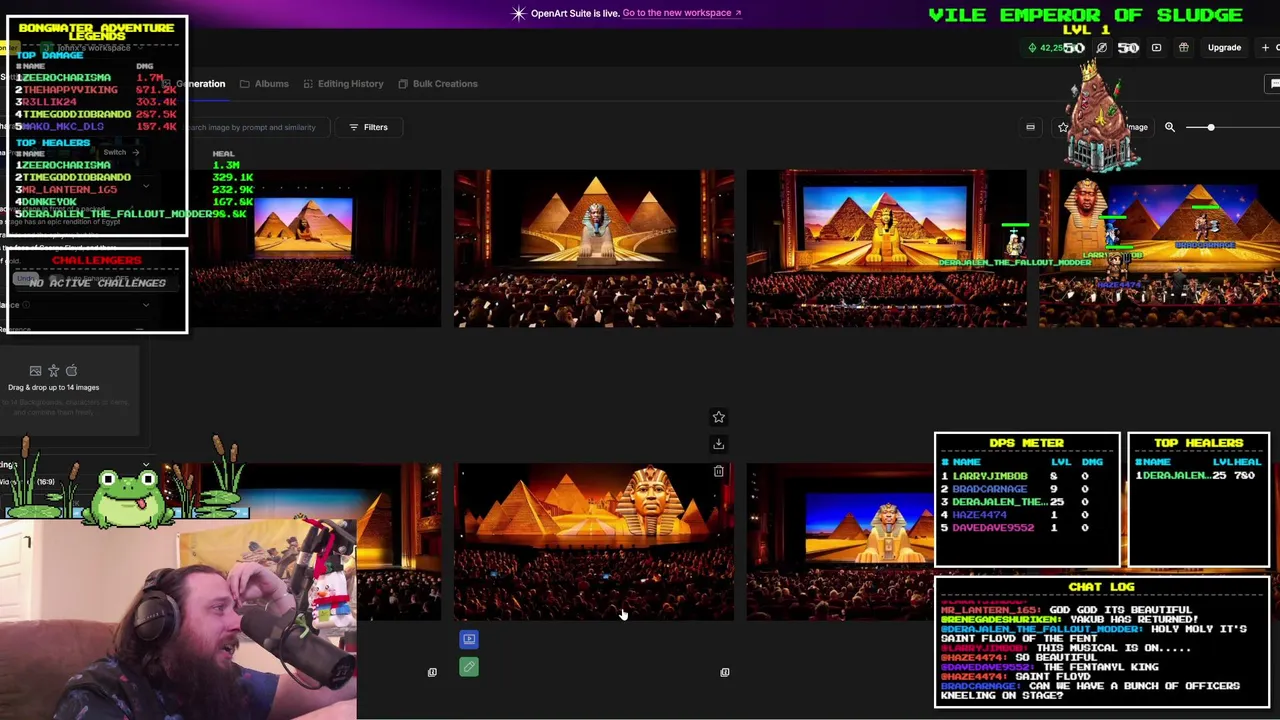
Task: Open the Editing History tab
Action: point(343,84)
